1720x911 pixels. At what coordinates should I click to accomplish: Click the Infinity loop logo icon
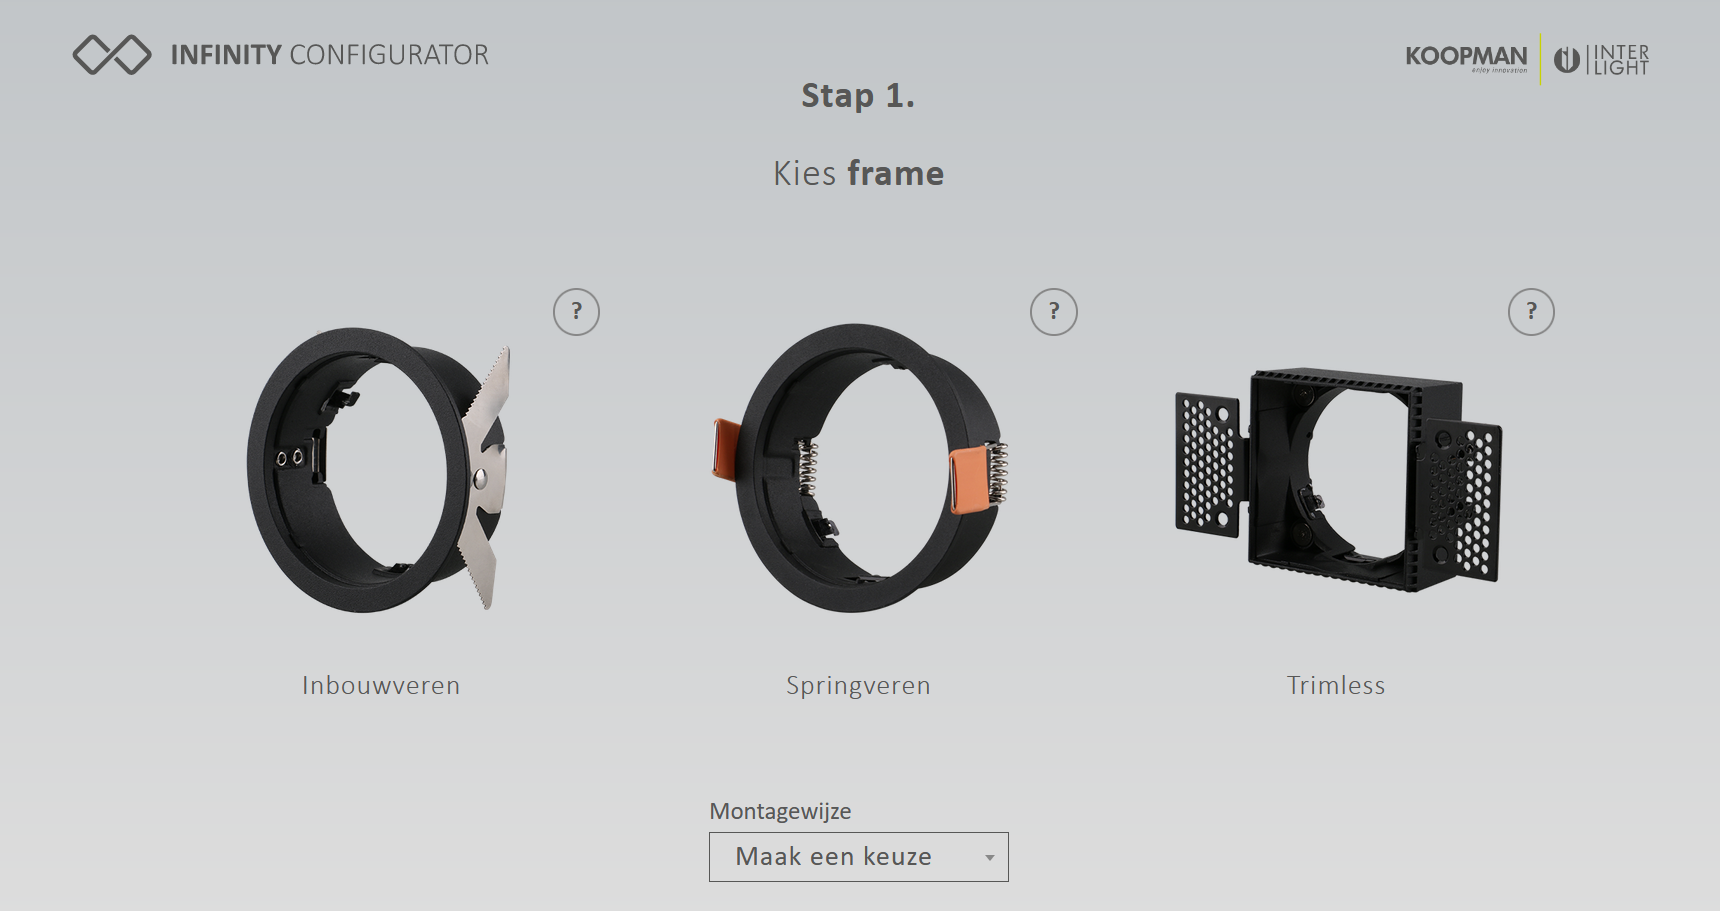112,55
